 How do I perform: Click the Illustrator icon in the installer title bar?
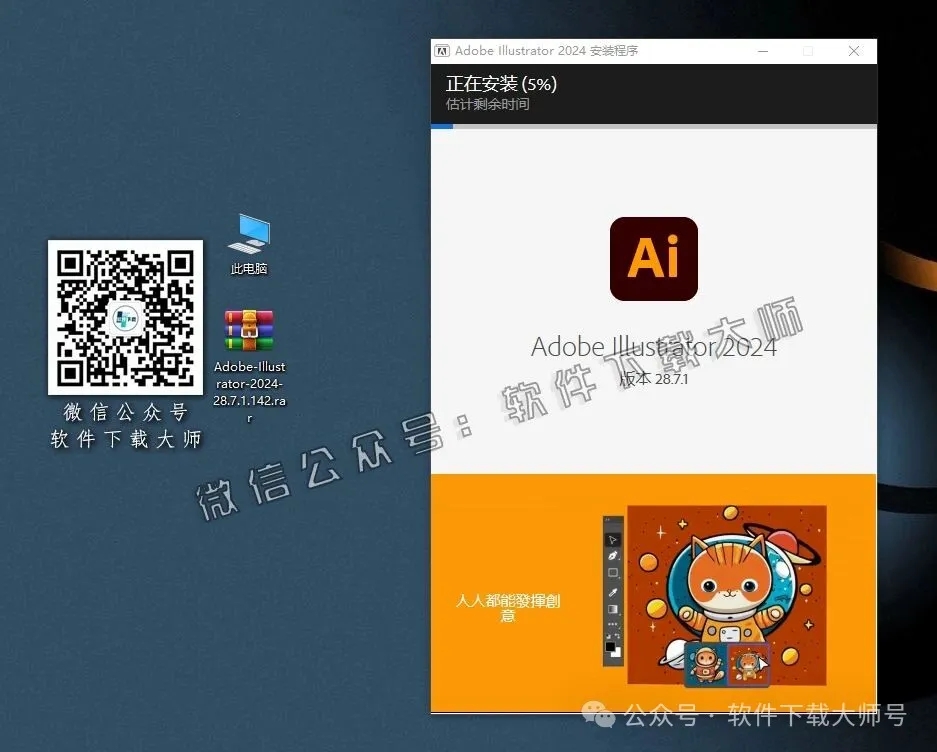pos(440,50)
